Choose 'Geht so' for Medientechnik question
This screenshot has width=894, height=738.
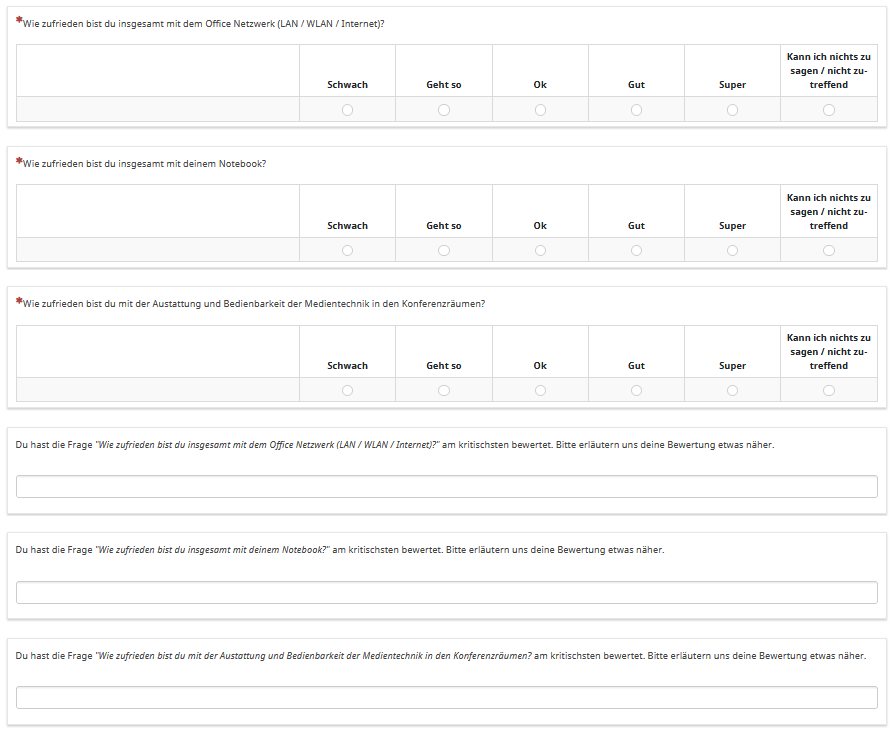(444, 390)
